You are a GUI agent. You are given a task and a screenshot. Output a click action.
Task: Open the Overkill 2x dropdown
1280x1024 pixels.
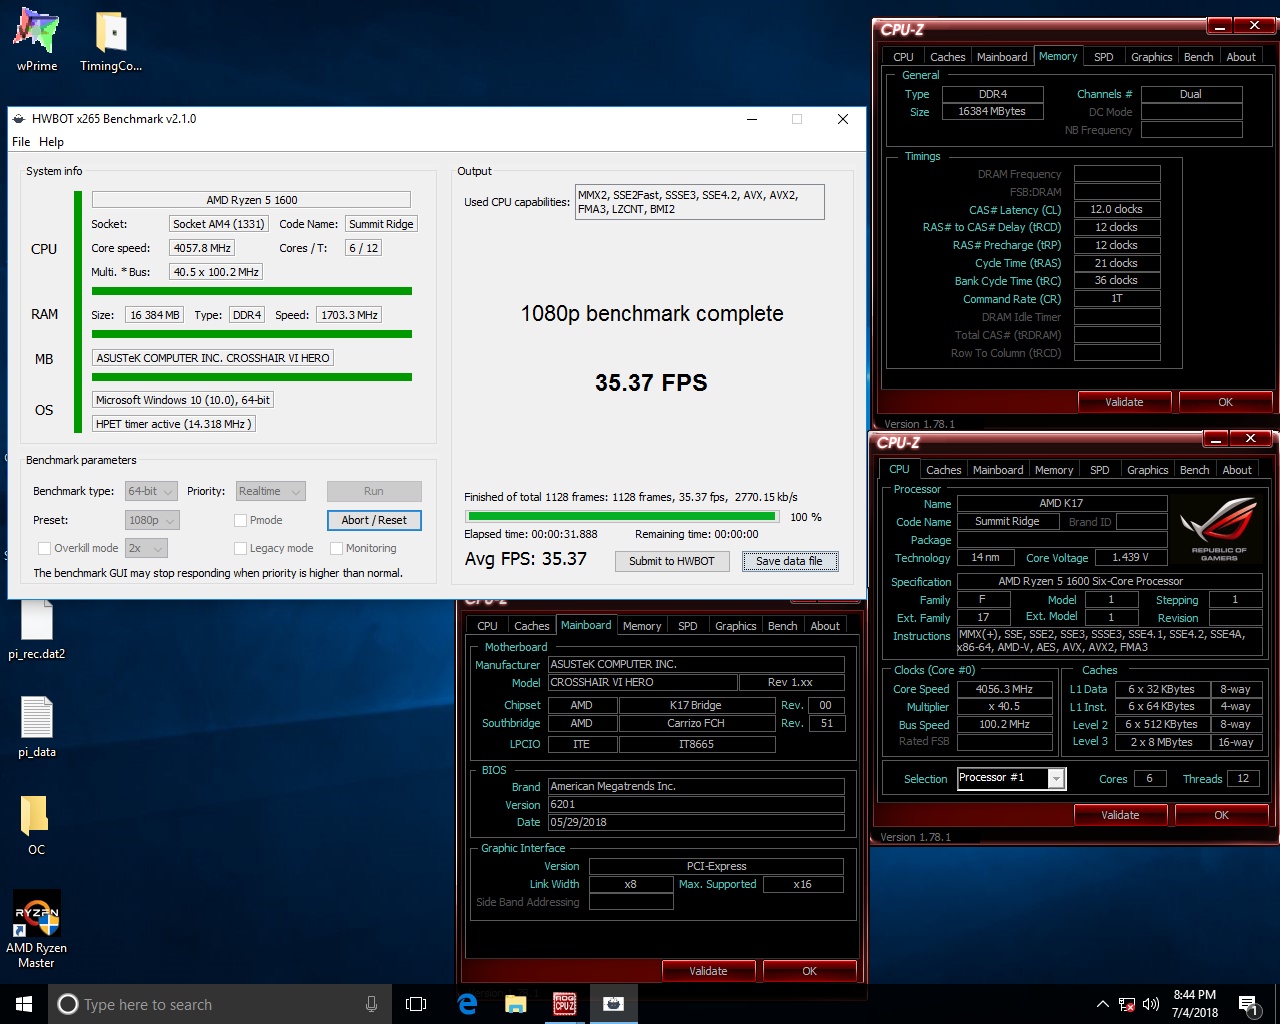click(x=146, y=548)
